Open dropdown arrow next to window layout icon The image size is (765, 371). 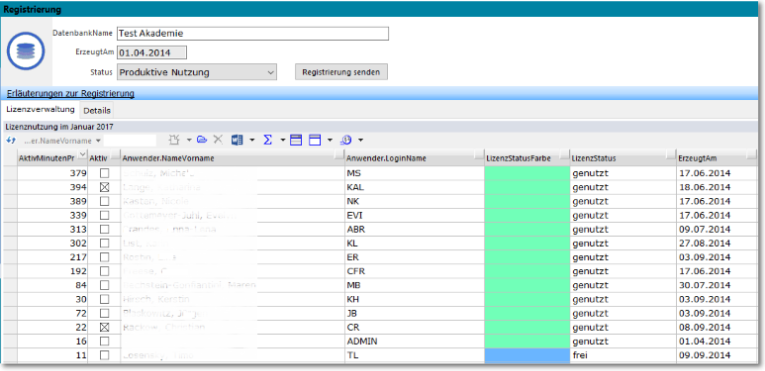click(x=330, y=141)
